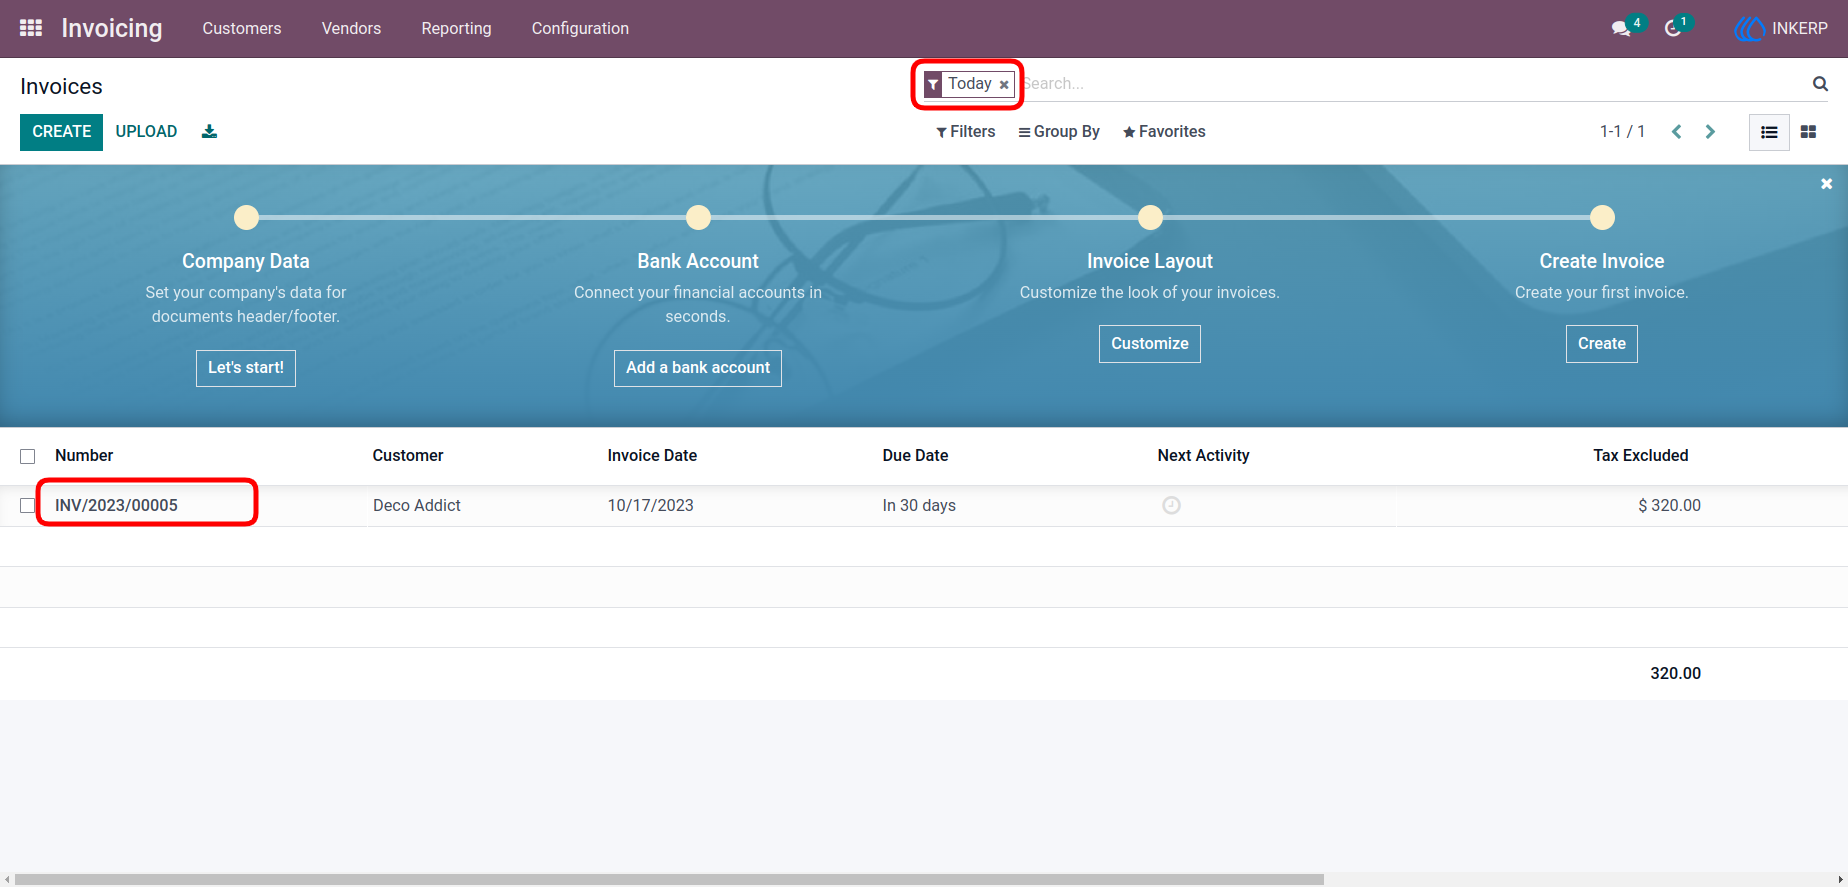Click the activity clock icon for INV/2023/00005
Image resolution: width=1848 pixels, height=888 pixels.
point(1171,506)
